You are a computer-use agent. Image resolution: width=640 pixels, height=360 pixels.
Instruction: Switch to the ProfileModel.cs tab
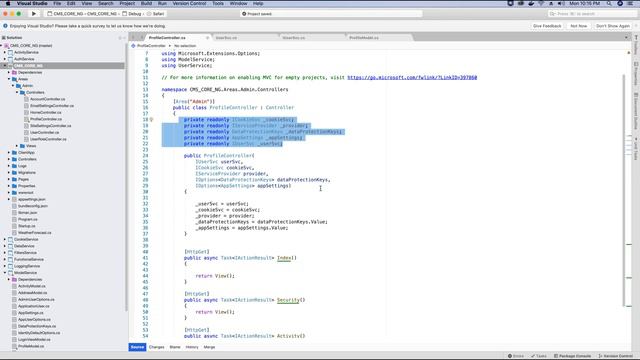click(x=364, y=38)
